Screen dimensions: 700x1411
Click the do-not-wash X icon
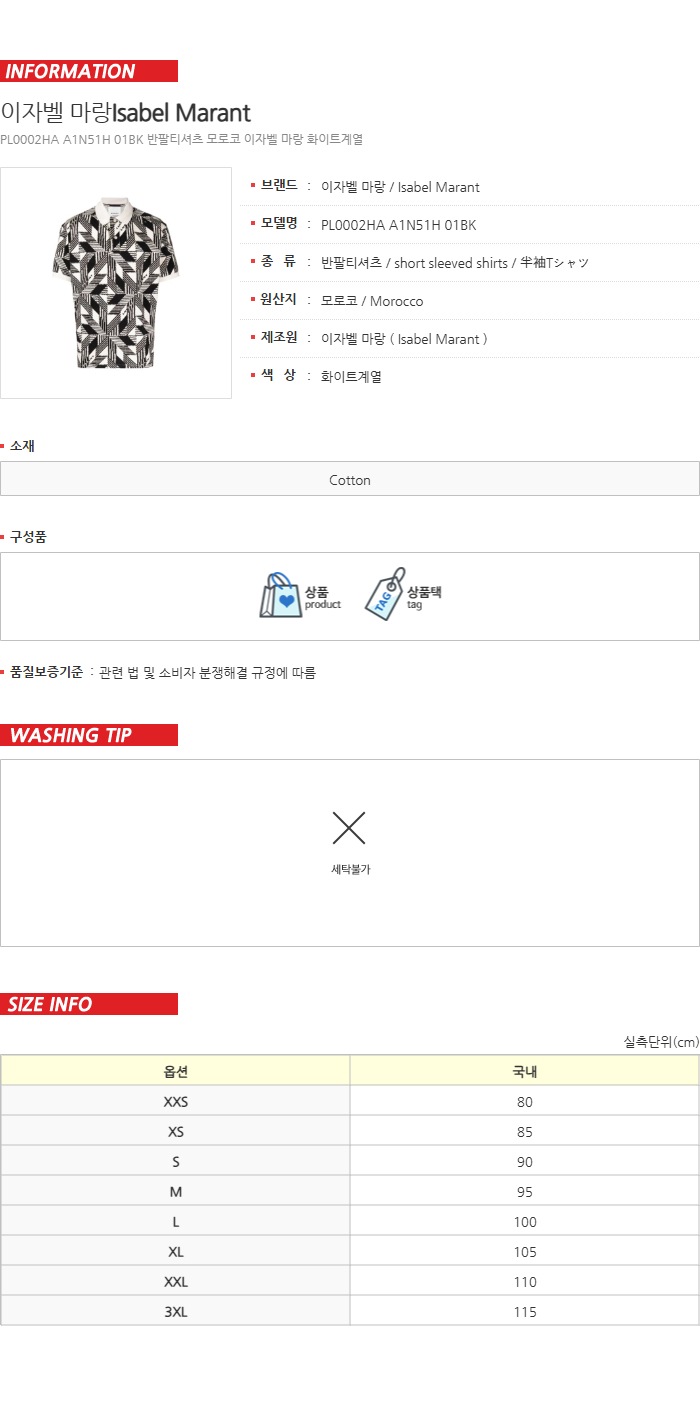tap(349, 828)
